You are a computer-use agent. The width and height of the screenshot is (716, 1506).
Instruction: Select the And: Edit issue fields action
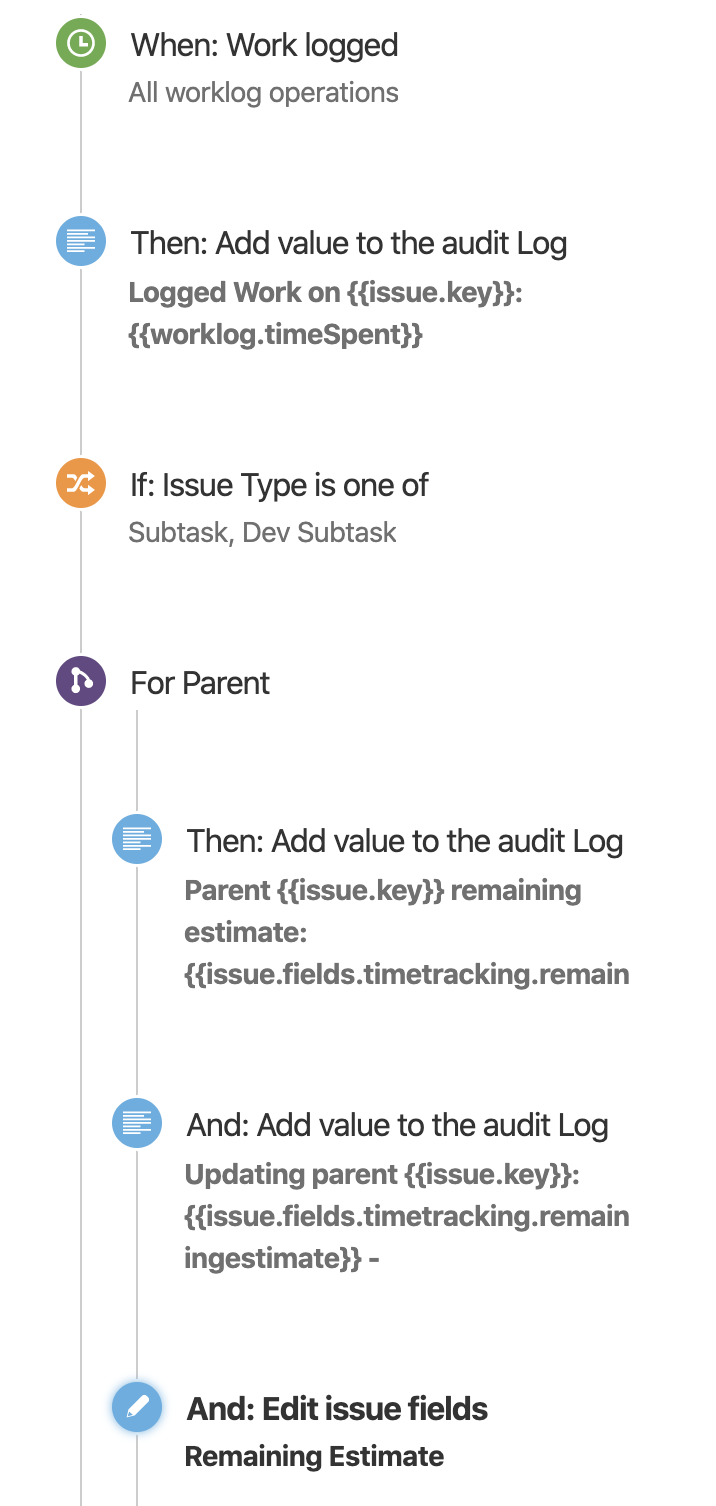tap(336, 1408)
